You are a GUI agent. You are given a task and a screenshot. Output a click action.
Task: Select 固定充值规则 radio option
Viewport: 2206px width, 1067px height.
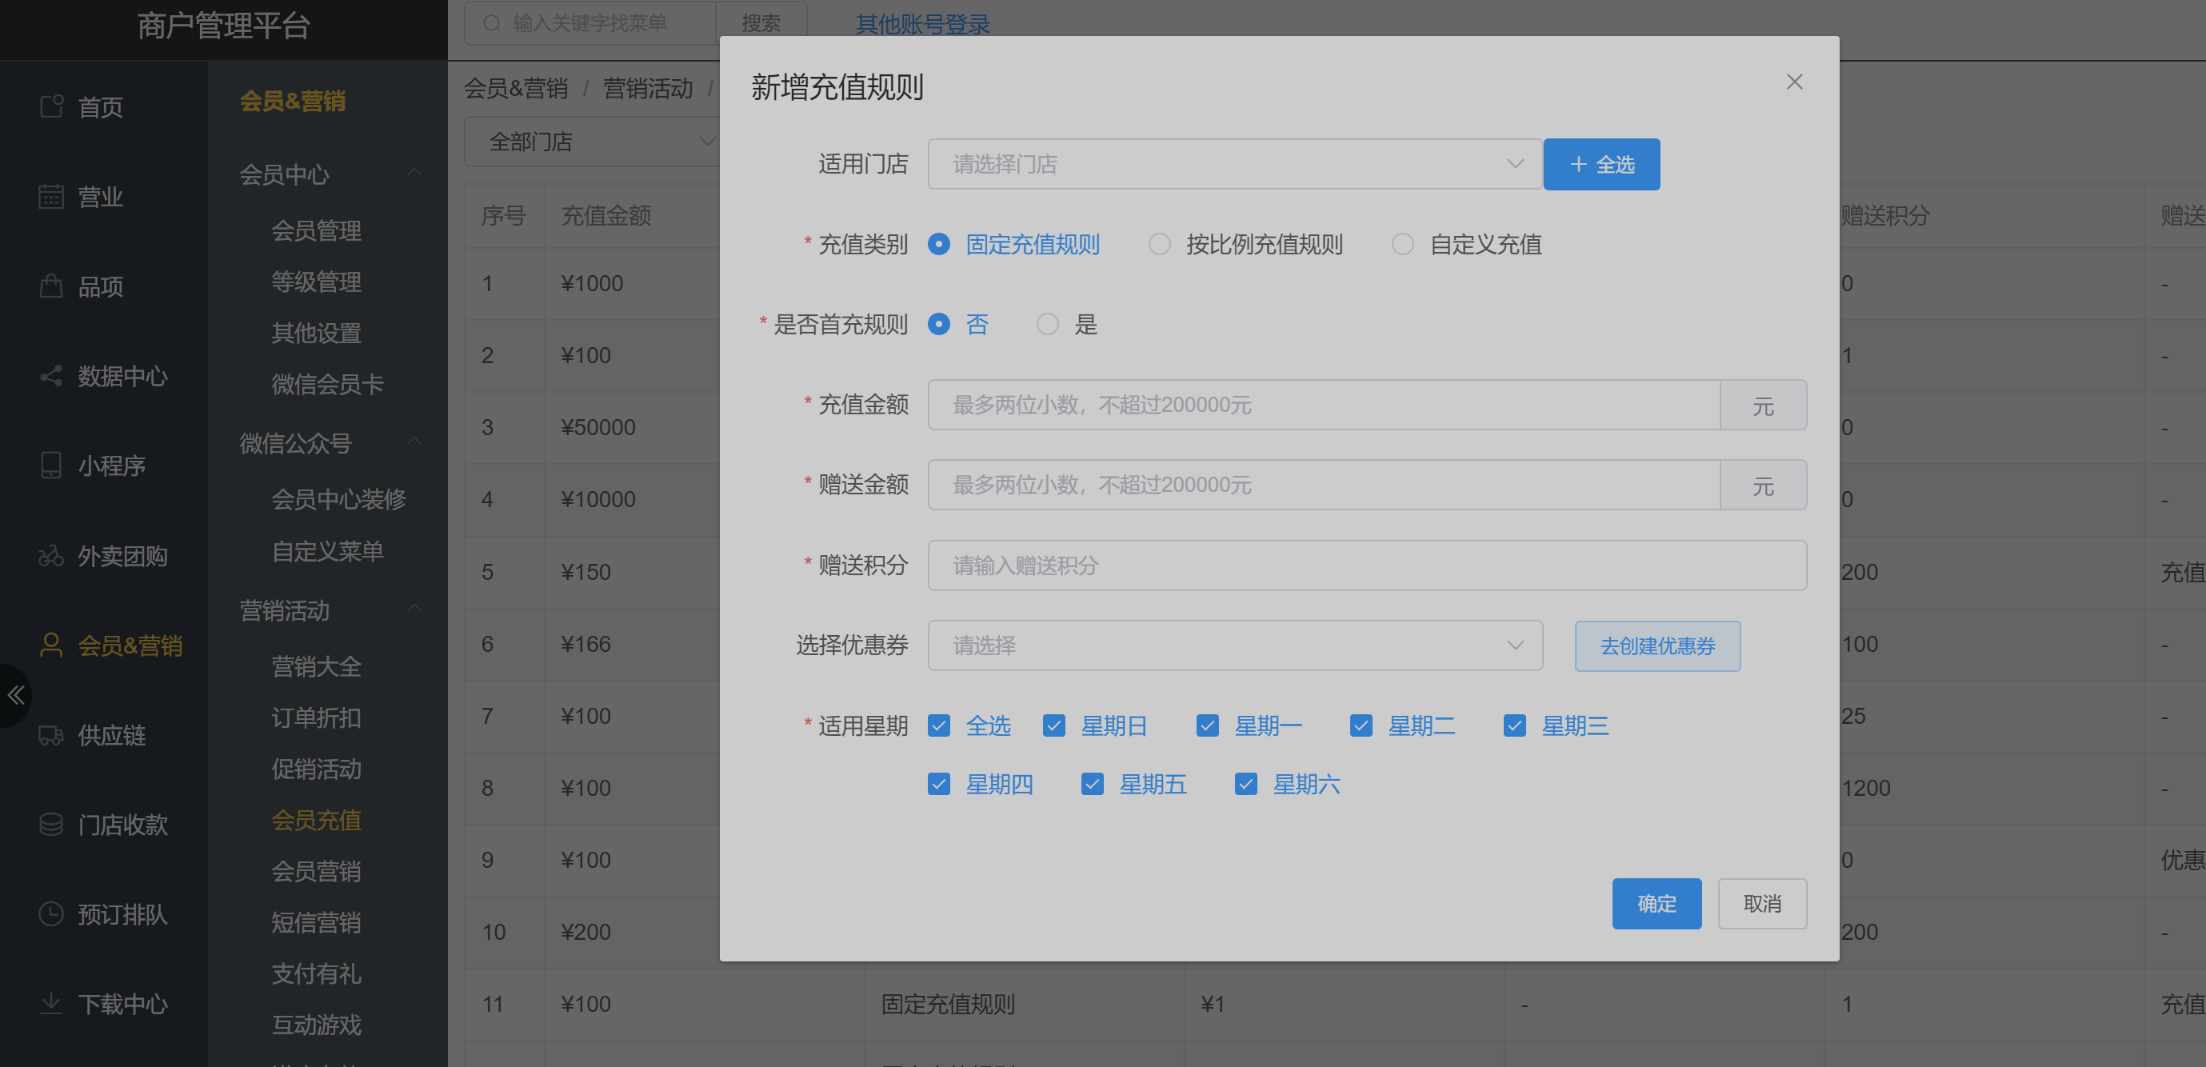tap(939, 244)
